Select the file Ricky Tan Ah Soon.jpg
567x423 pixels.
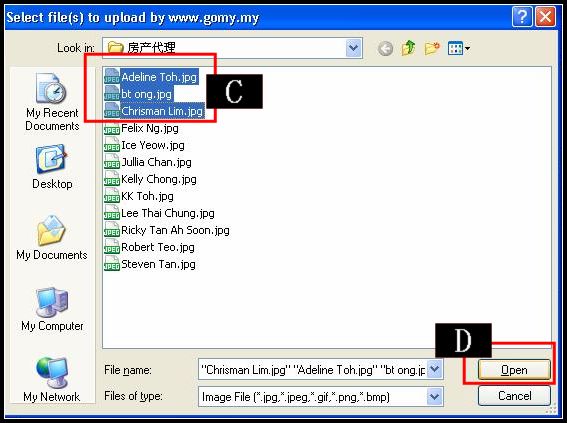167,230
